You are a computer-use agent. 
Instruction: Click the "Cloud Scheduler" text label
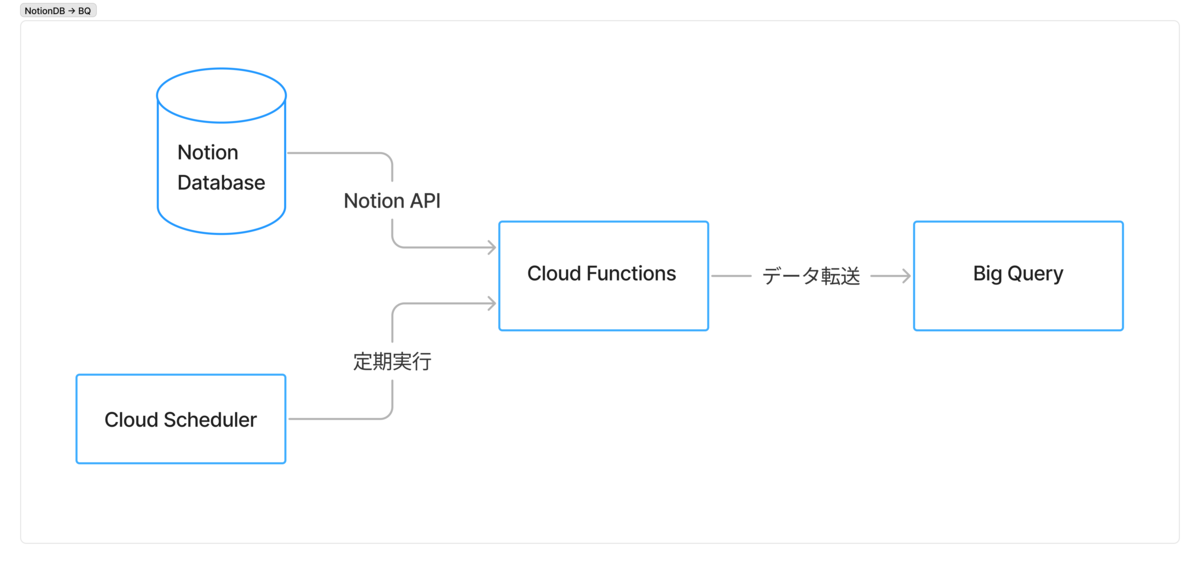(x=181, y=420)
